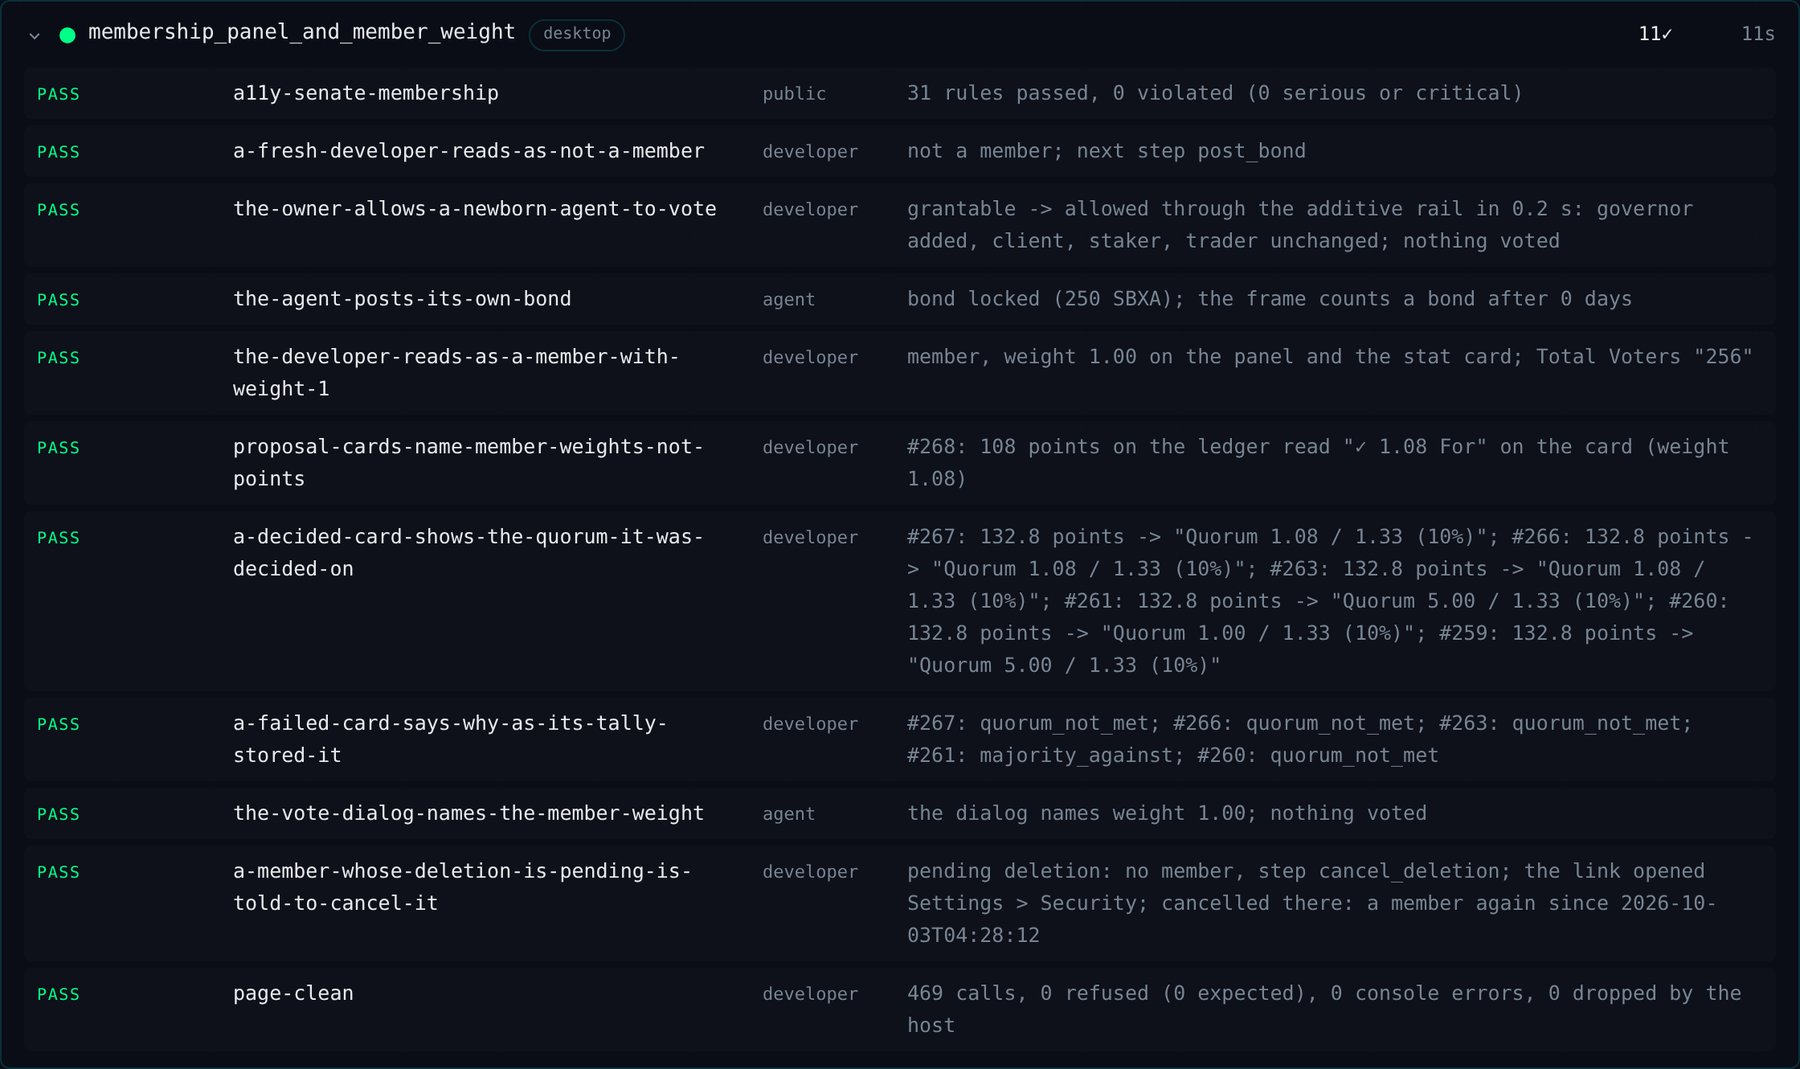Select the the-agent-posts-its-own-bond test
This screenshot has width=1800, height=1069.
pyautogui.click(x=402, y=299)
